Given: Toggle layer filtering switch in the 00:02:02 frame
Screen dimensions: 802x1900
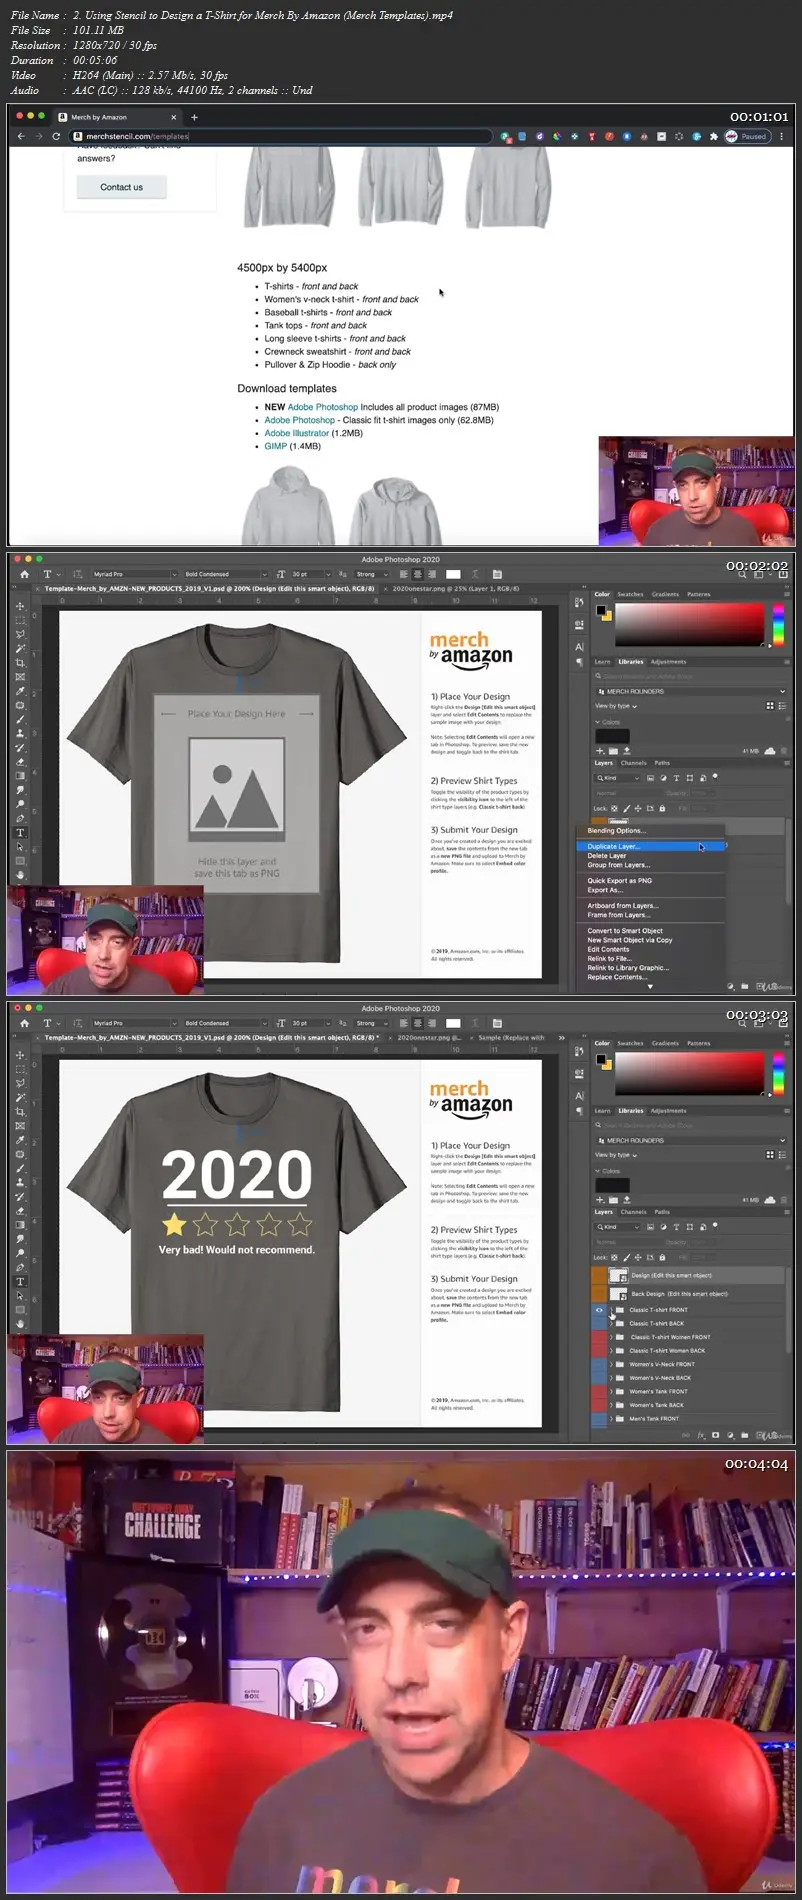Looking at the screenshot, I should [715, 776].
